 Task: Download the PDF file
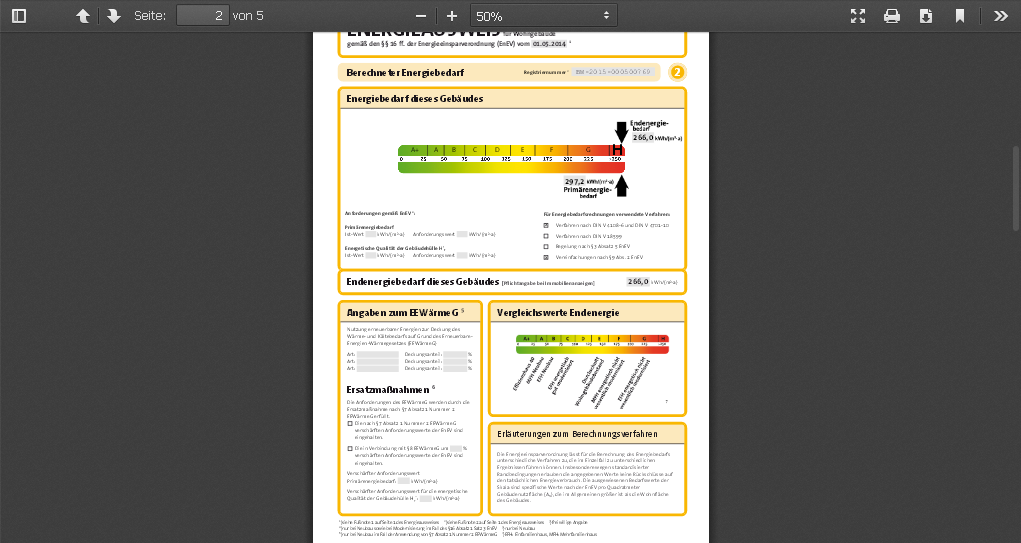click(926, 16)
